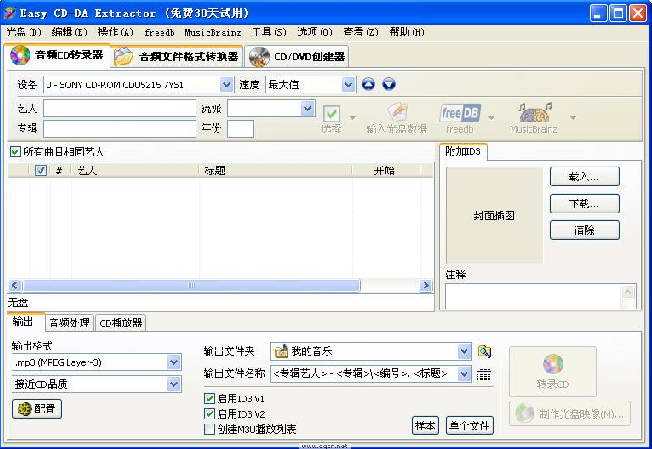The image size is (652, 449).
Task: Click the track list left scroll arrow
Action: click(x=15, y=286)
